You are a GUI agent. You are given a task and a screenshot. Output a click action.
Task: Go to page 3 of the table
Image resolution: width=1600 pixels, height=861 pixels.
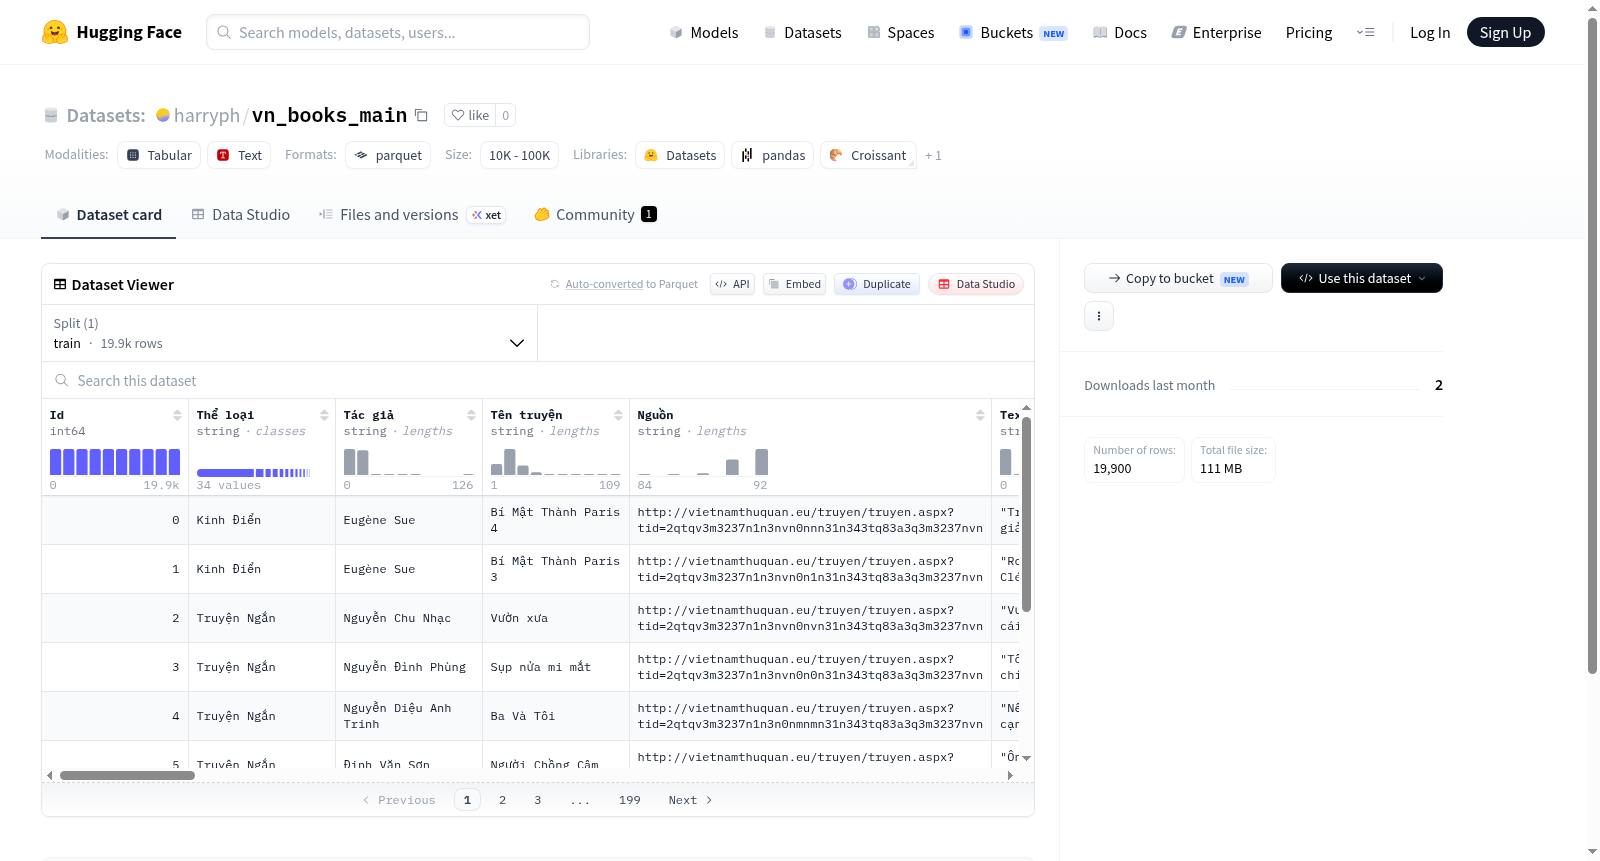click(537, 800)
